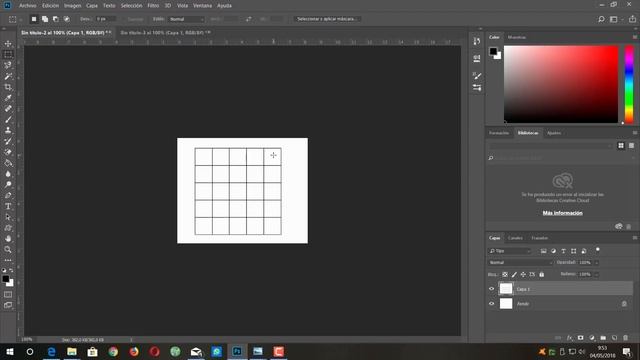Viewport: 640px width, 360px height.
Task: Select the Hand tool
Action: tap(8, 238)
